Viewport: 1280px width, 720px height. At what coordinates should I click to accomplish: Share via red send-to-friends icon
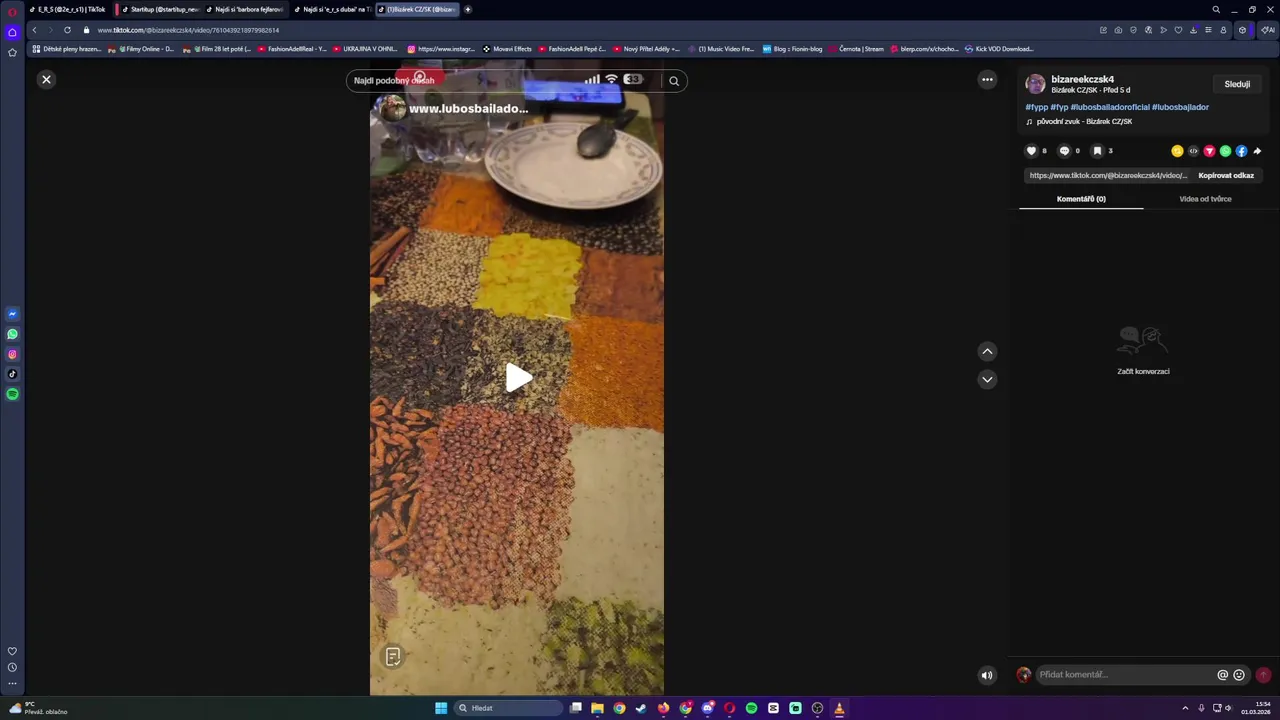1209,151
